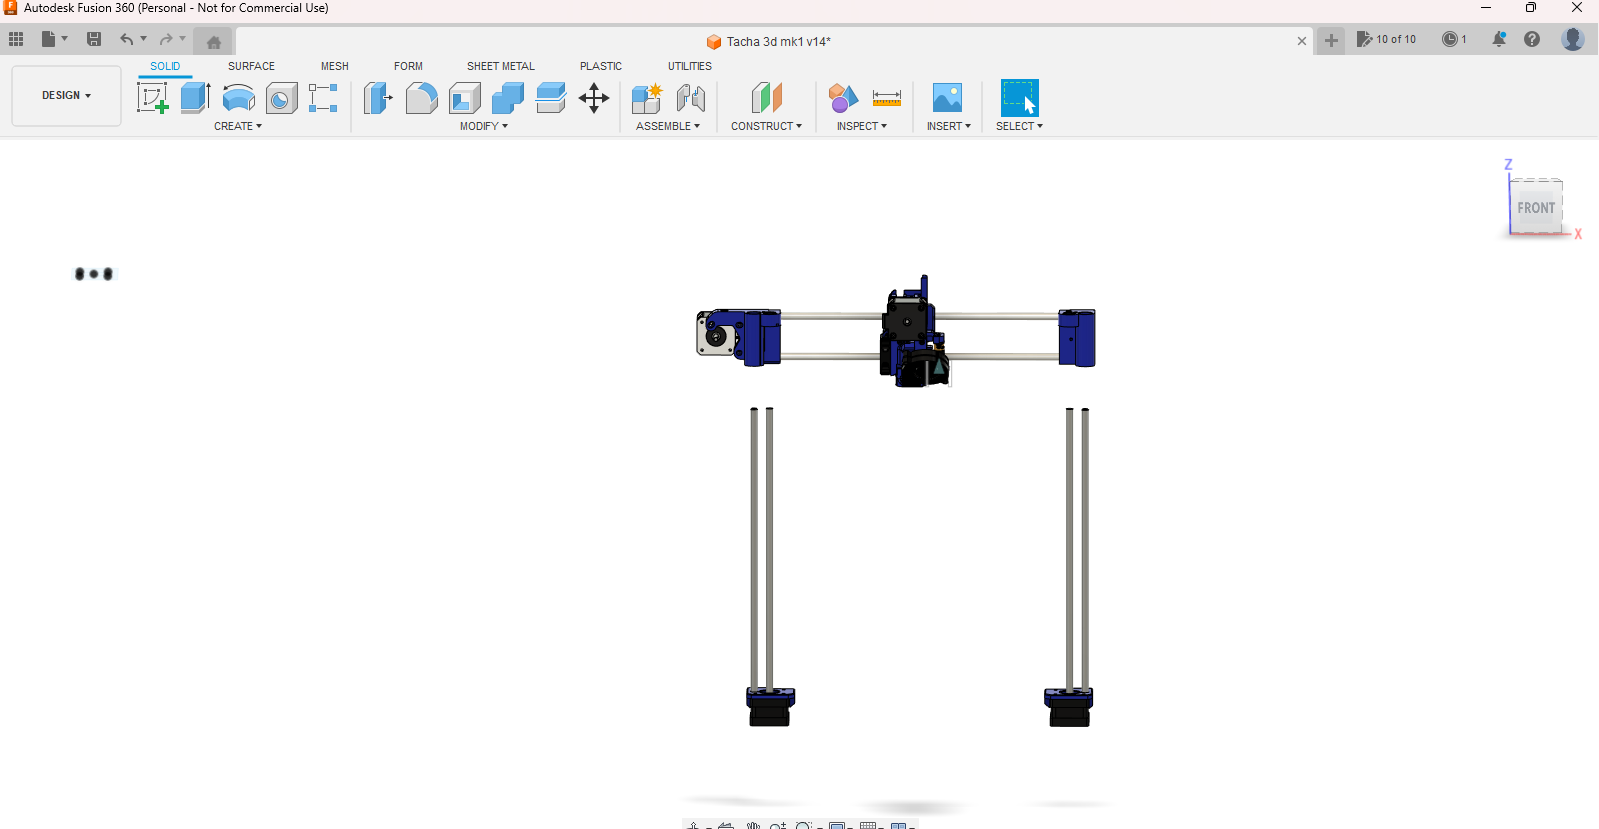The height and width of the screenshot is (829, 1599).
Task: Click the Joint tool icon
Action: (x=691, y=98)
